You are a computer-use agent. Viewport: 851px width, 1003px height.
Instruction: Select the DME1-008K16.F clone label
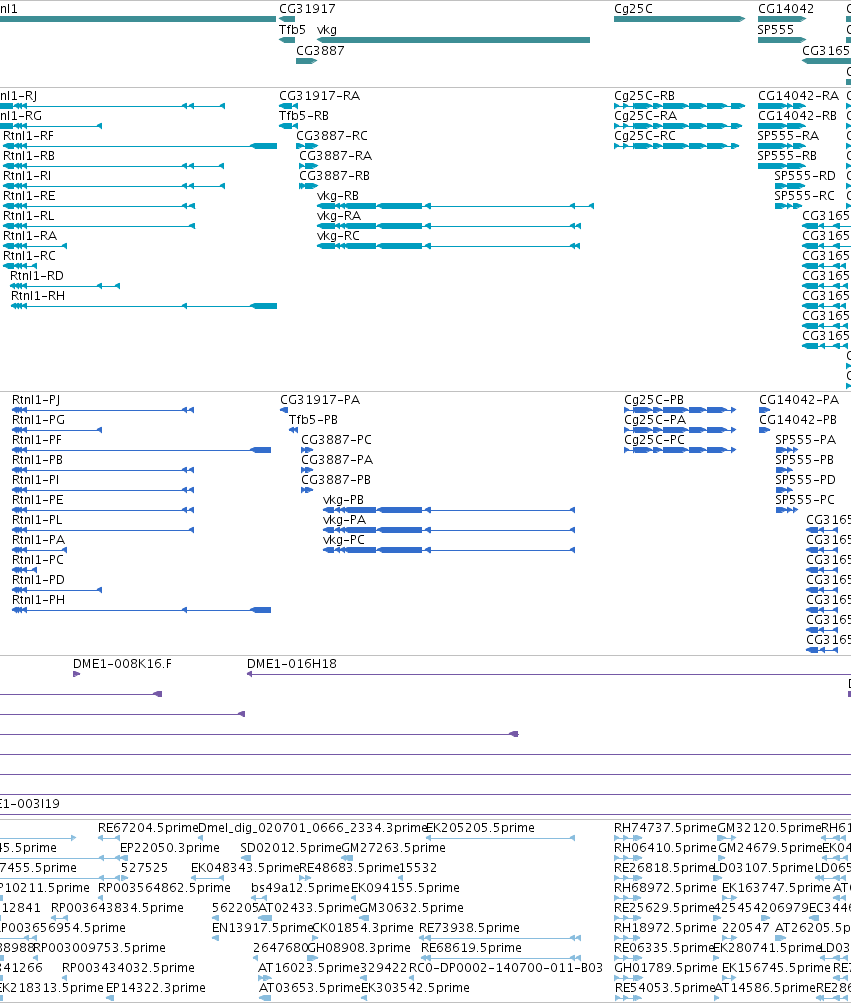pos(122,664)
